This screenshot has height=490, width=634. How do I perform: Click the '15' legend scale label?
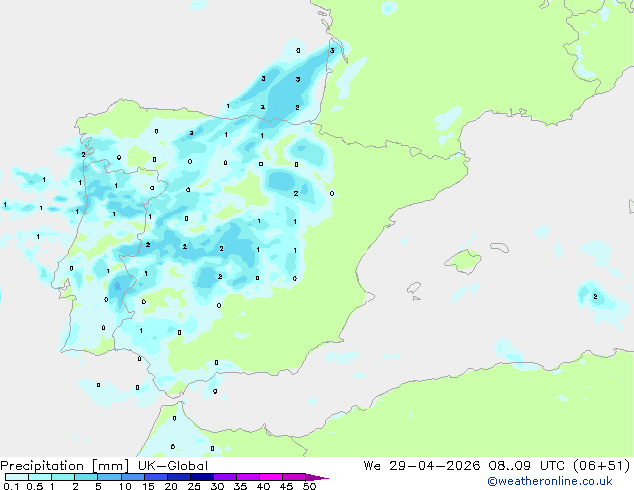click(148, 486)
